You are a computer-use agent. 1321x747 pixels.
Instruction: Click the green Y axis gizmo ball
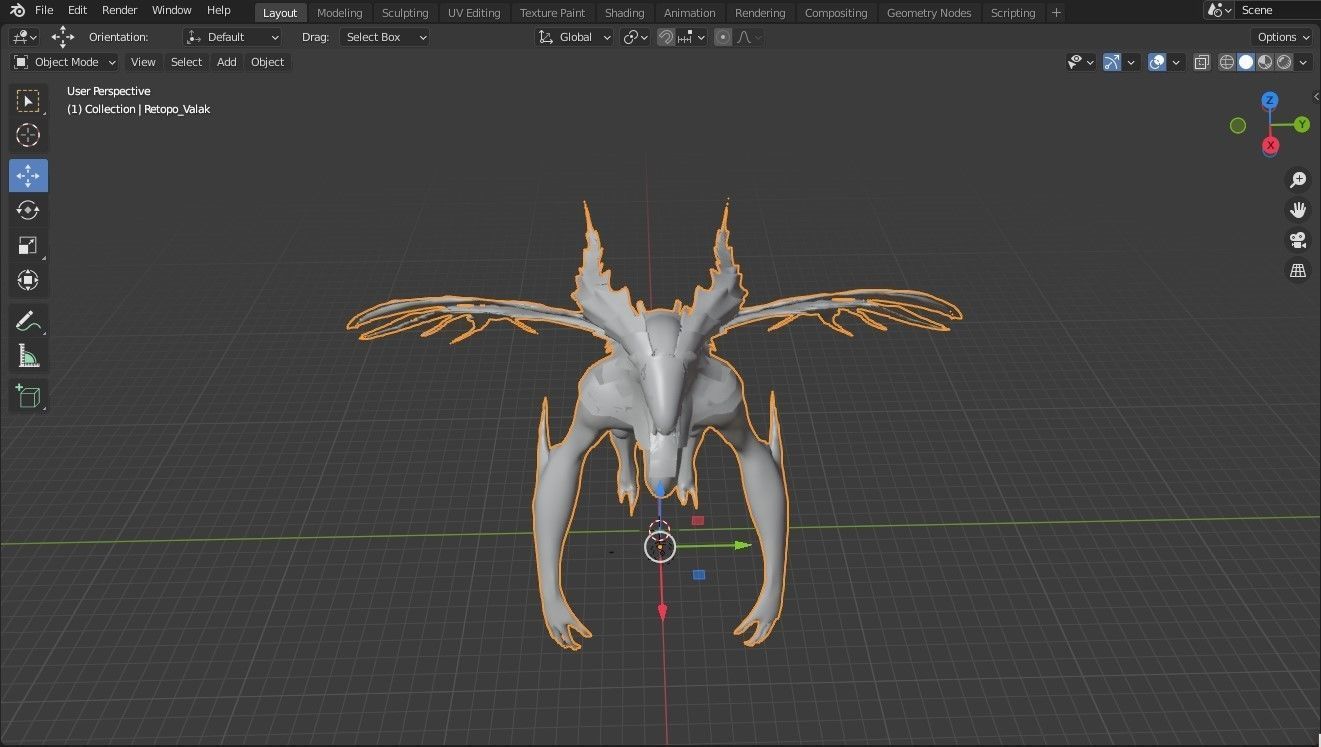pyautogui.click(x=1302, y=125)
